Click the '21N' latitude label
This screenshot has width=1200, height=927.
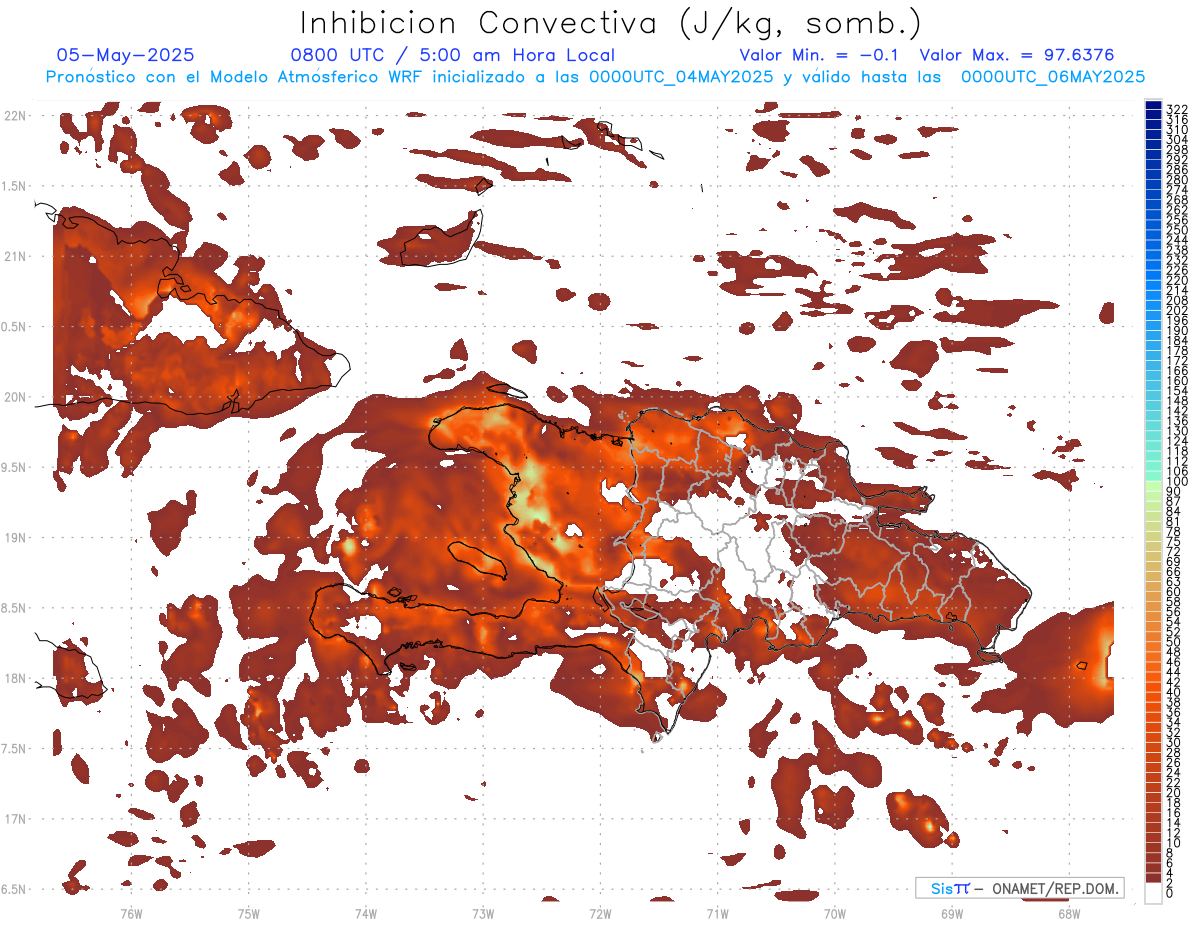click(x=15, y=256)
